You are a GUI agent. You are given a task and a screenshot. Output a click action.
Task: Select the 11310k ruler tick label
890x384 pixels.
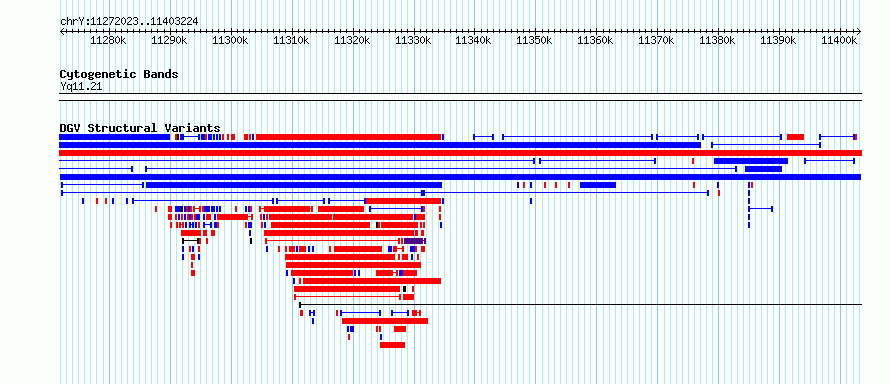(x=292, y=41)
